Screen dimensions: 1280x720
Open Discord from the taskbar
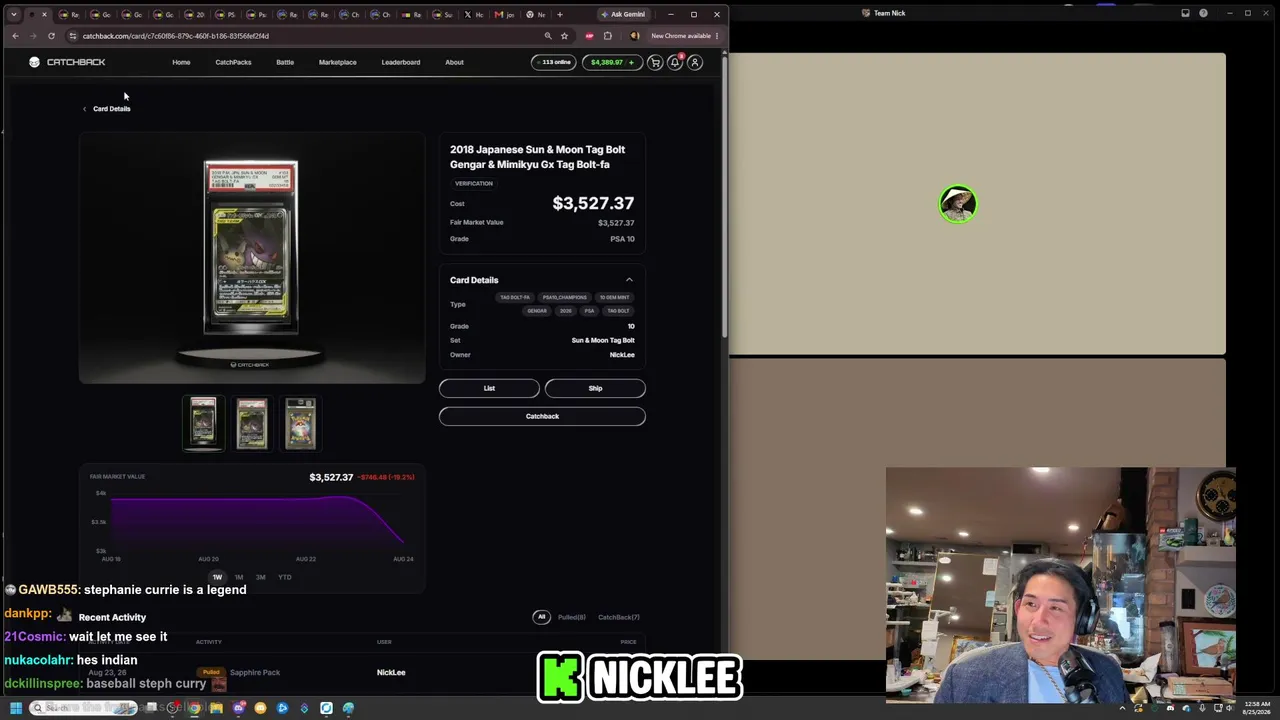238,708
